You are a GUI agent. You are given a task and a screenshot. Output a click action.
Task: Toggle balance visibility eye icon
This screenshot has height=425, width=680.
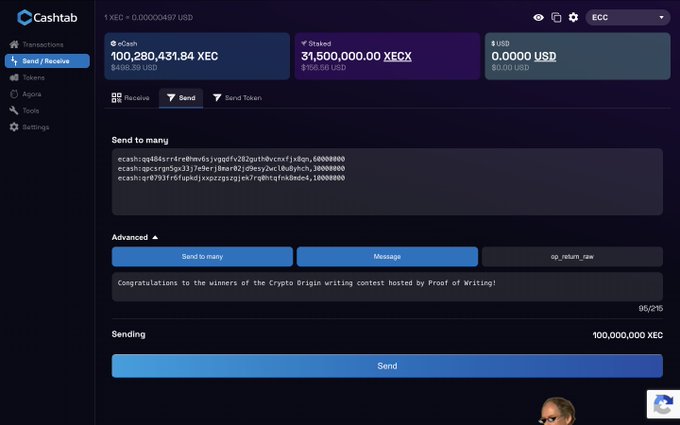pos(538,17)
